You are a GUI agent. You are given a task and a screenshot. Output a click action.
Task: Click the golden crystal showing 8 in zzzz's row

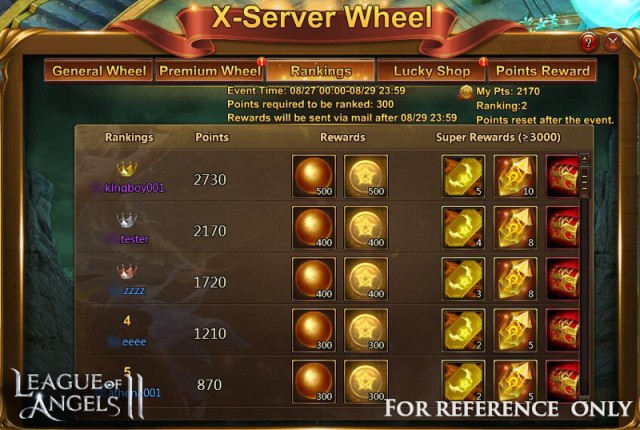coord(516,279)
